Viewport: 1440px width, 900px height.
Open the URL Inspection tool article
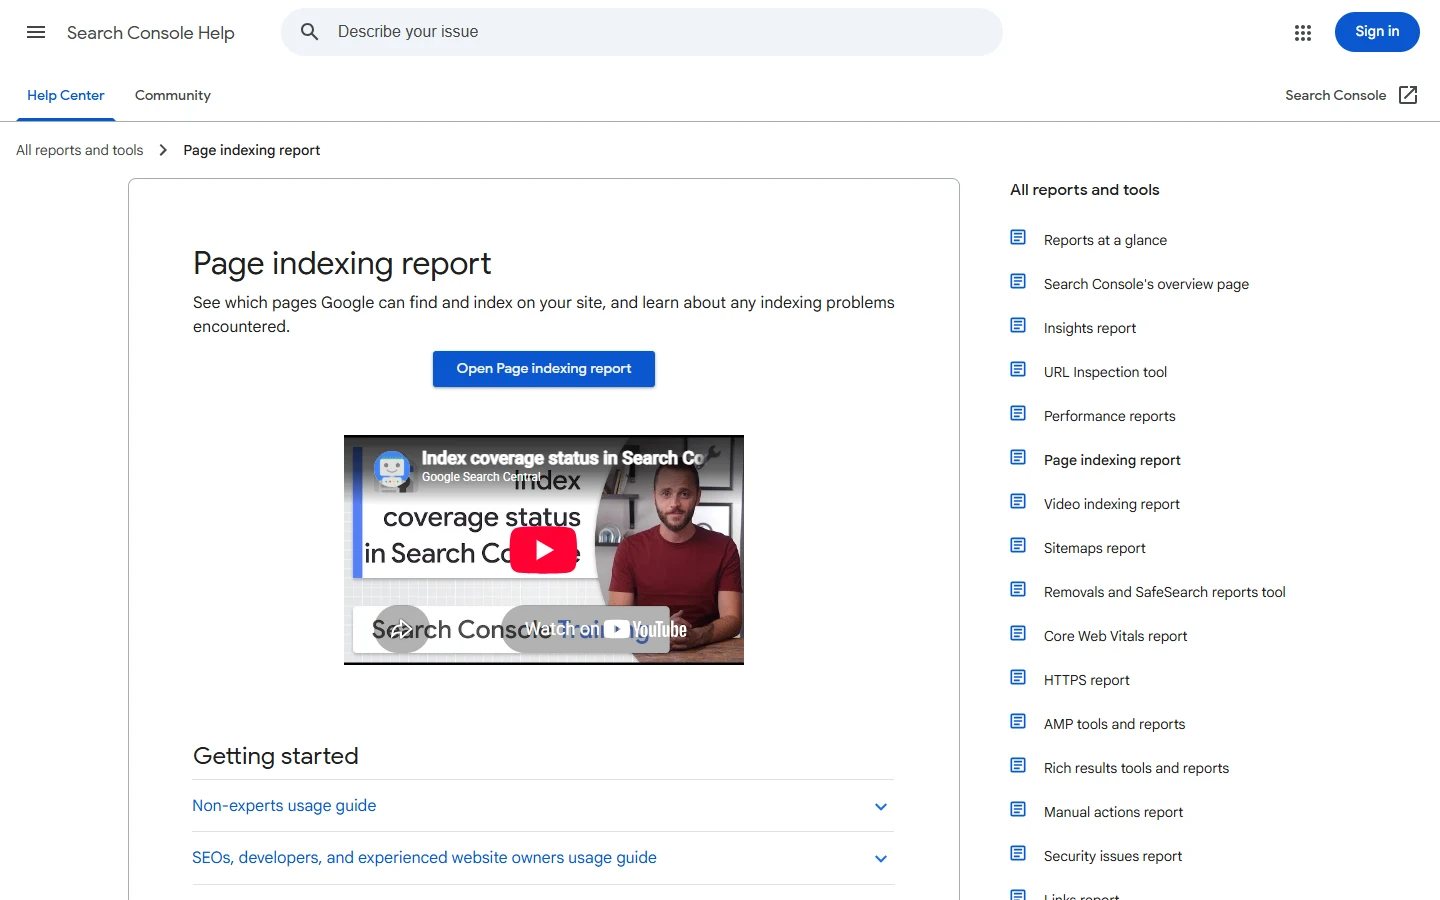click(1105, 372)
